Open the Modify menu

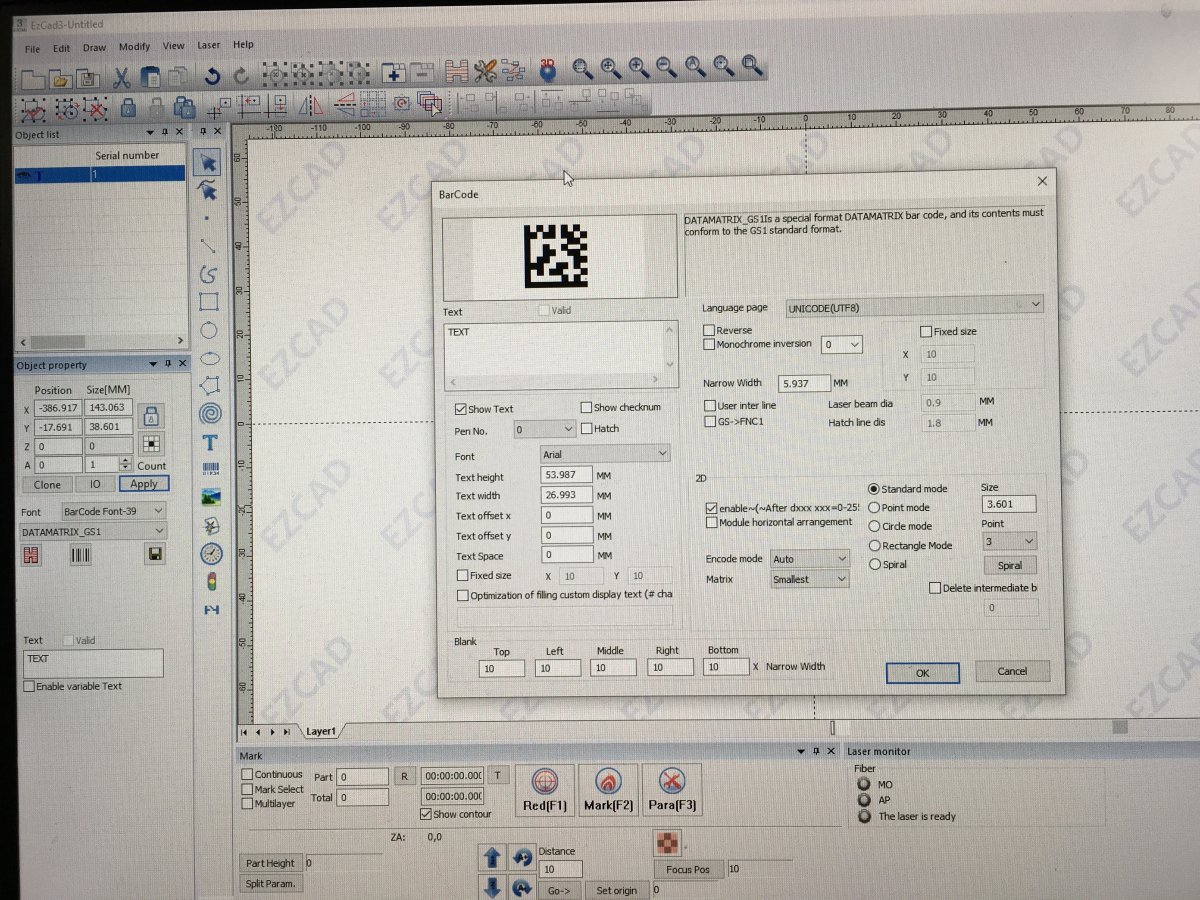point(134,47)
